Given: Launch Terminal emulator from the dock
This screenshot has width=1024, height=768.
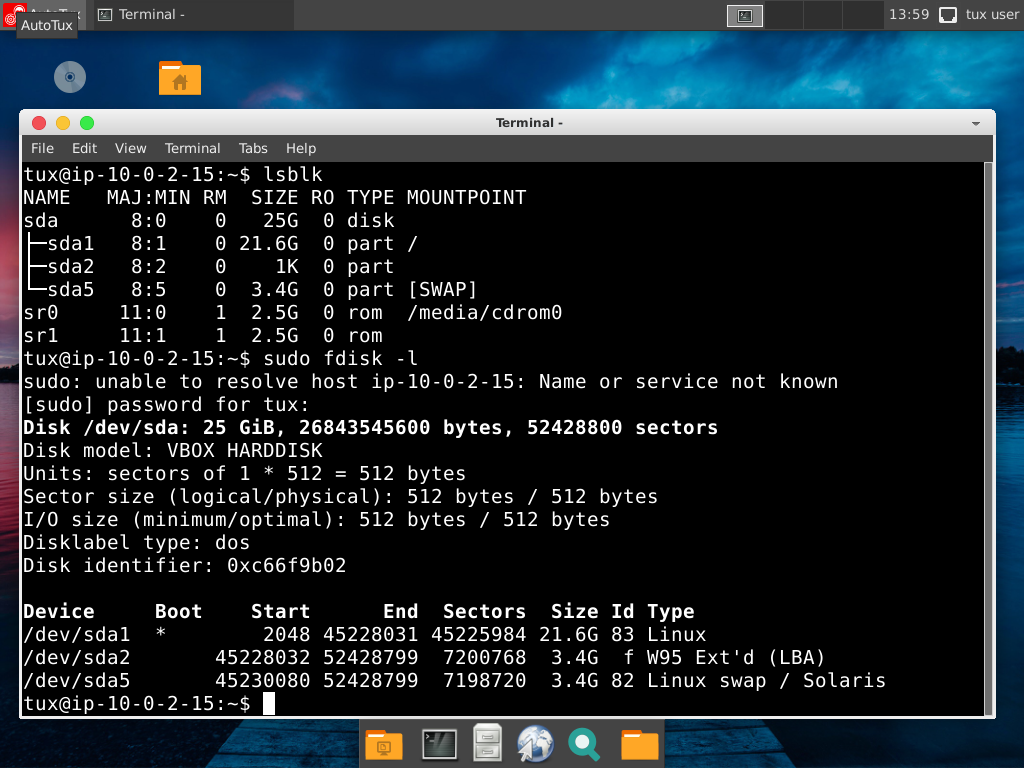Looking at the screenshot, I should point(439,744).
